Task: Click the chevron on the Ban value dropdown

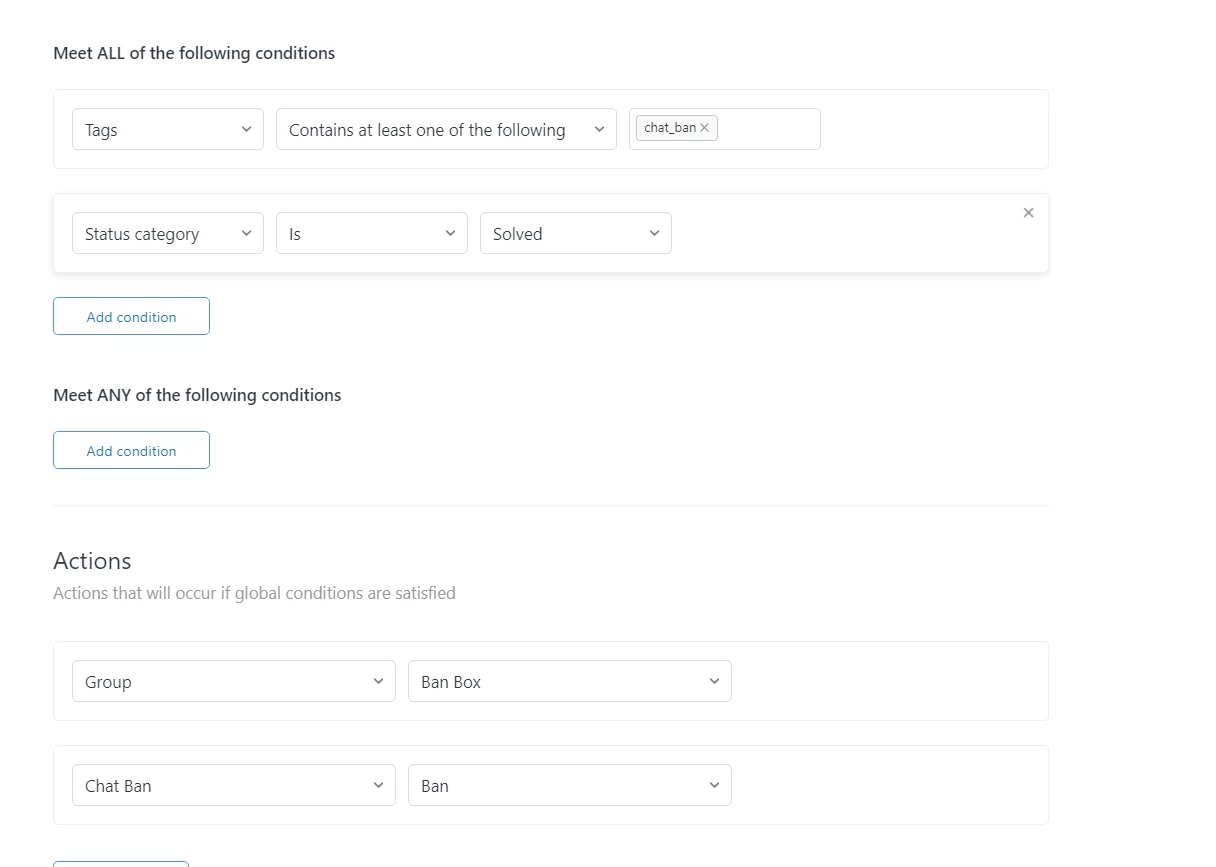Action: 714,786
